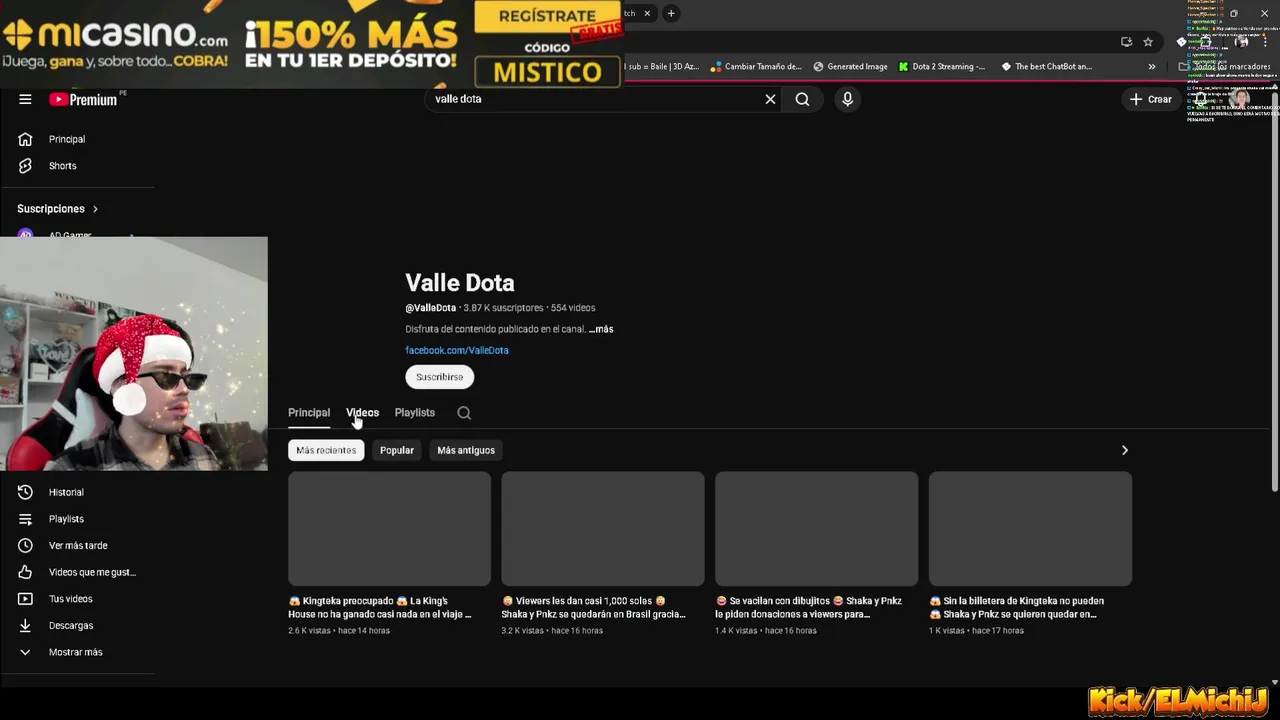Click the magnifier search button

802,99
